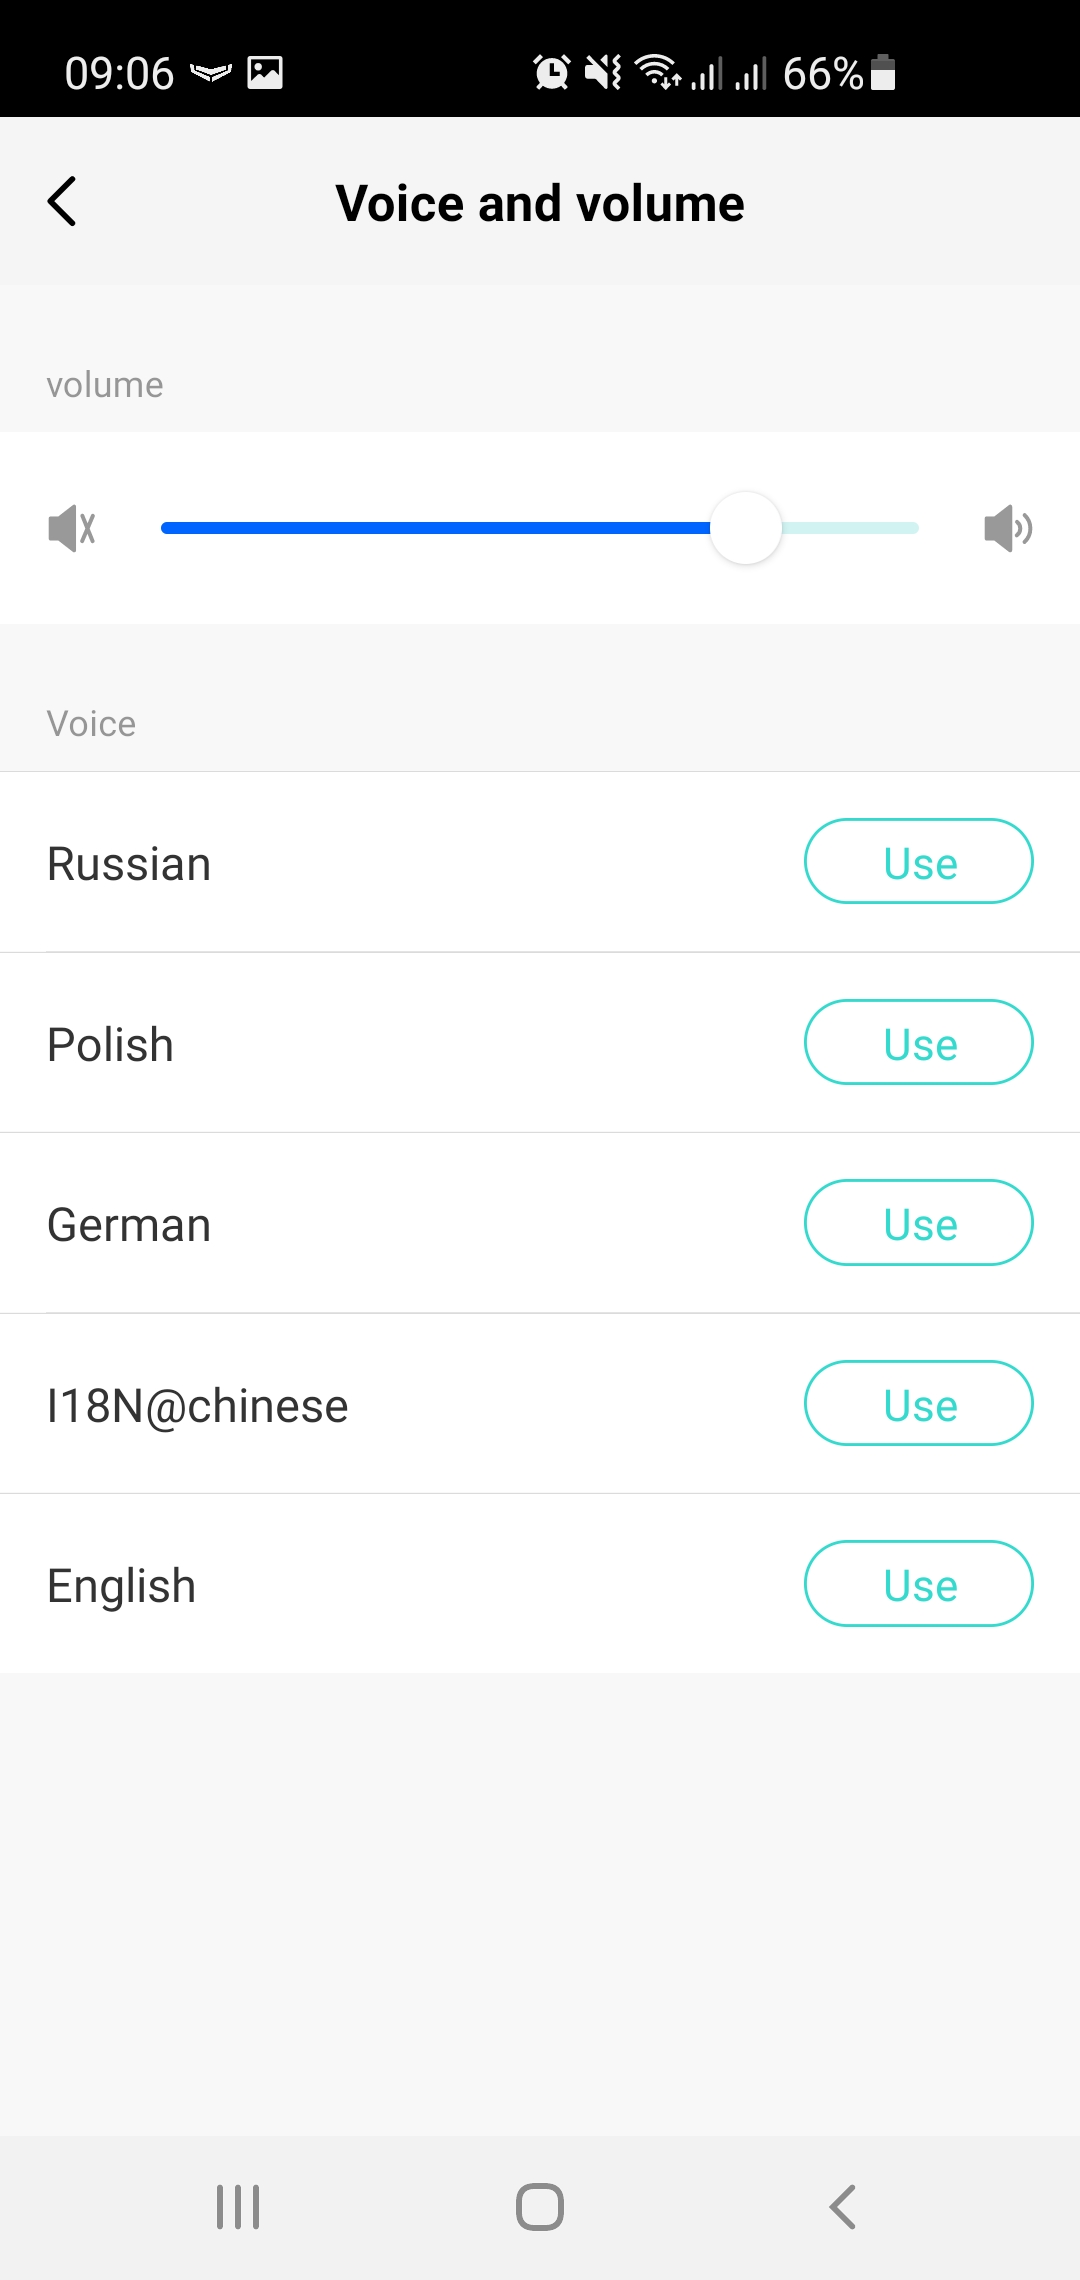Tap the Voice and volume title
The width and height of the screenshot is (1080, 2280).
[x=540, y=204]
